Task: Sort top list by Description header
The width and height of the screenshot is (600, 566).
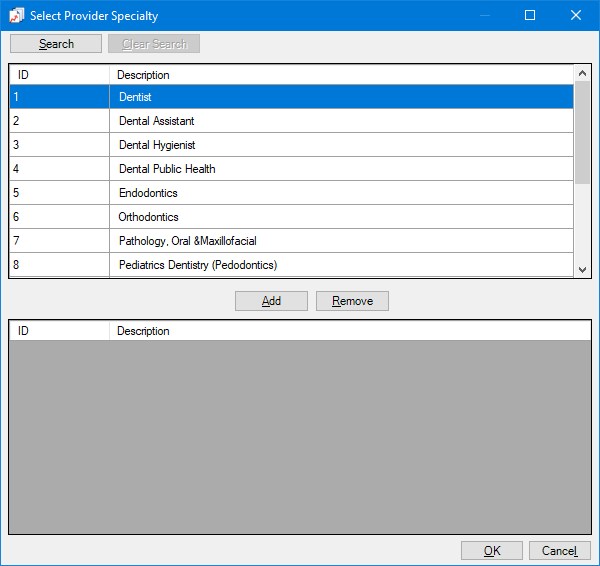Action: (340, 75)
